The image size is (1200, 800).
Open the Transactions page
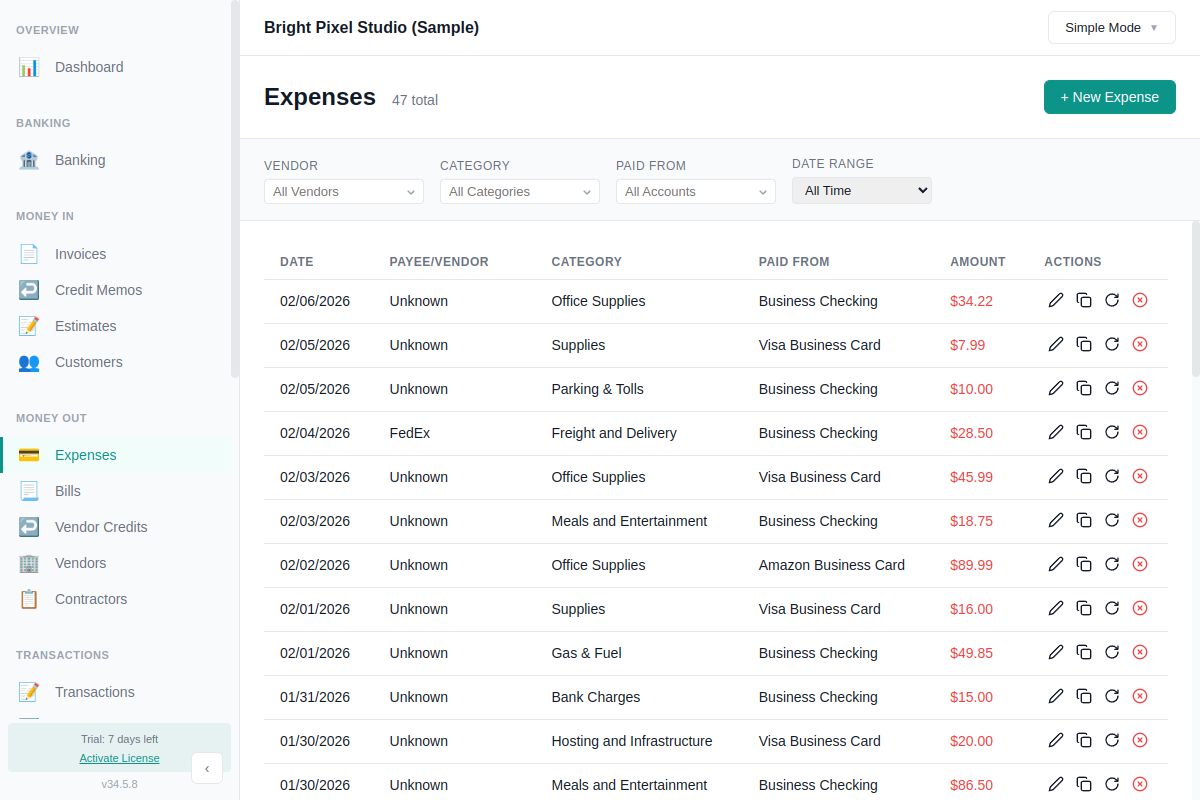click(x=95, y=691)
